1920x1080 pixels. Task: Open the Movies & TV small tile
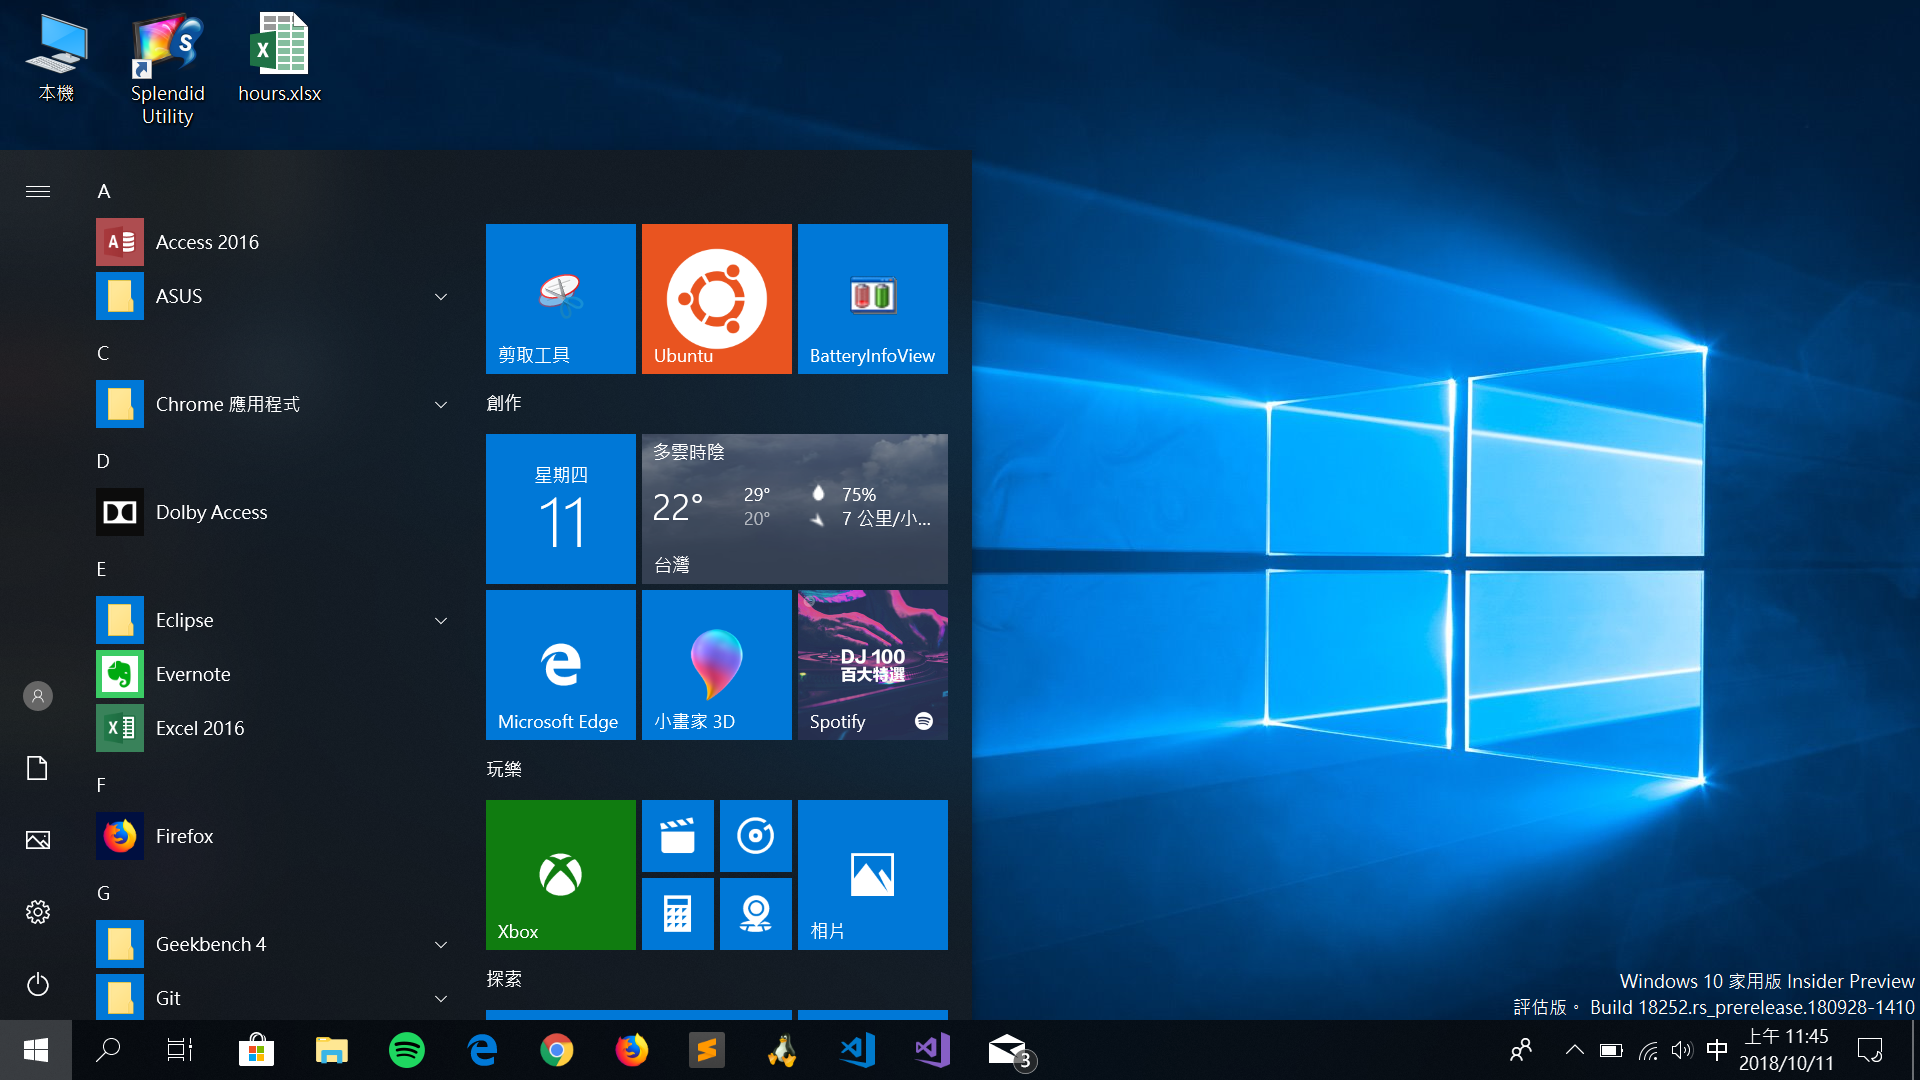point(678,836)
